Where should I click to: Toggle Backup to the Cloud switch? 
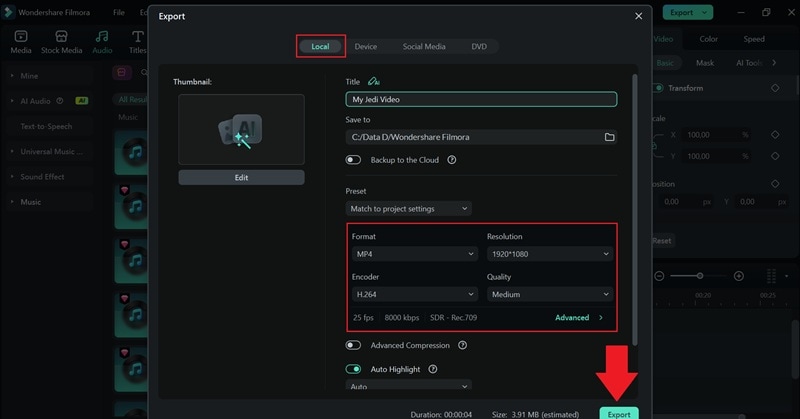coord(353,160)
